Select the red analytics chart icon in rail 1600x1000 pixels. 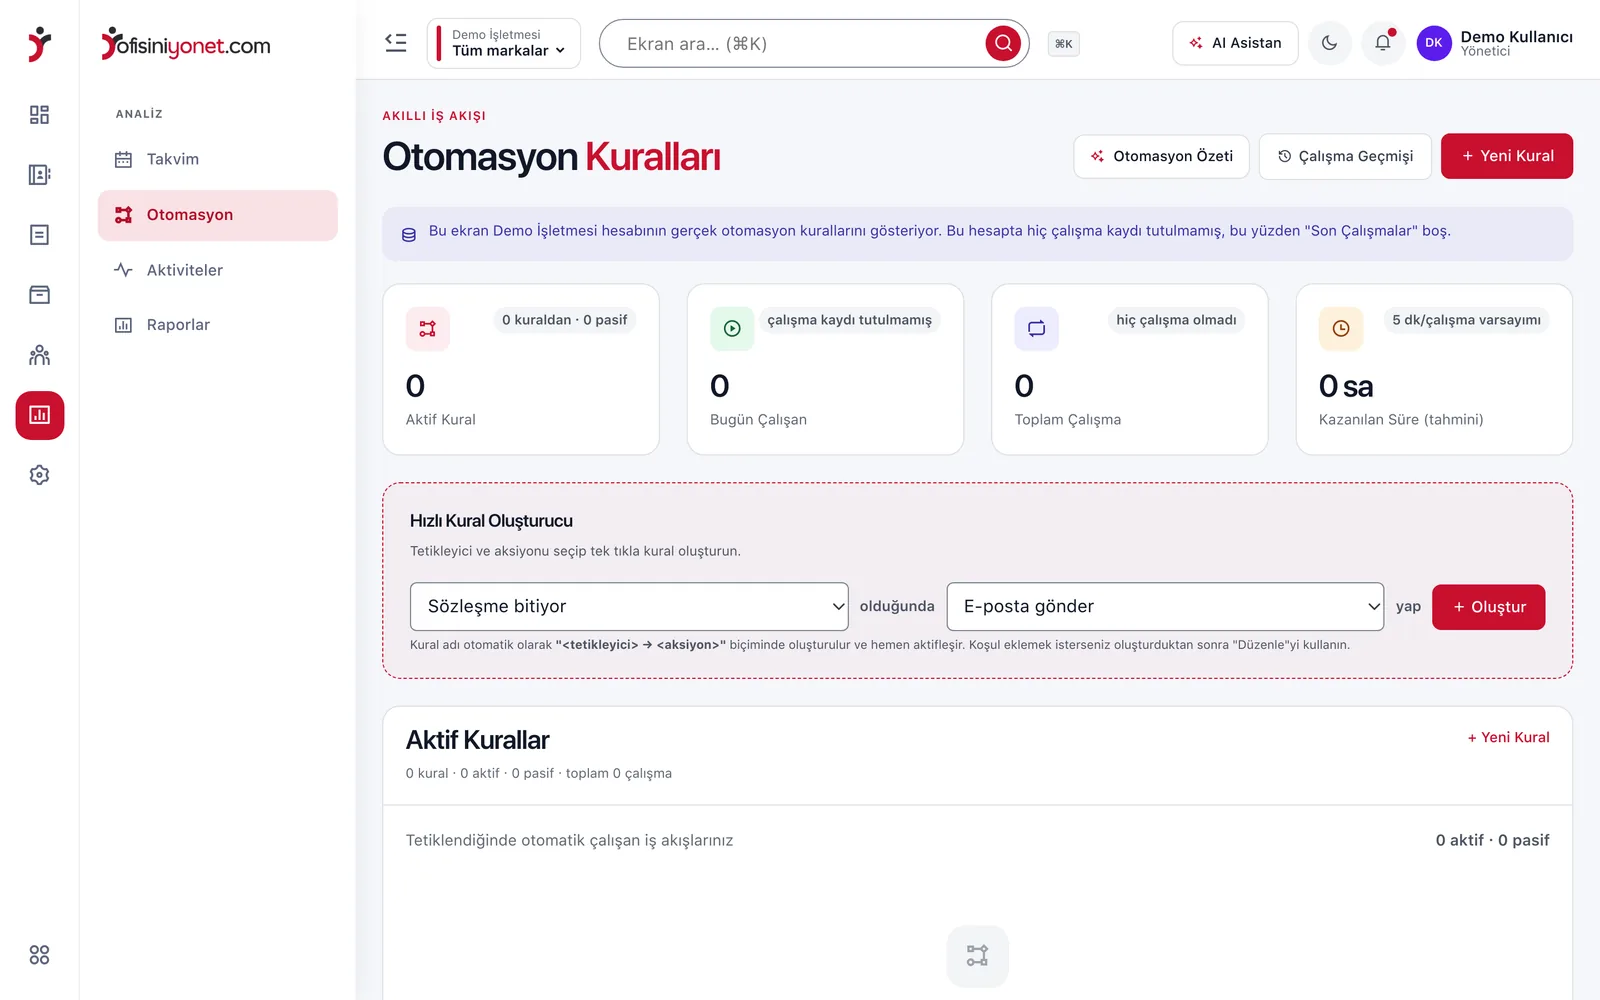tap(40, 415)
